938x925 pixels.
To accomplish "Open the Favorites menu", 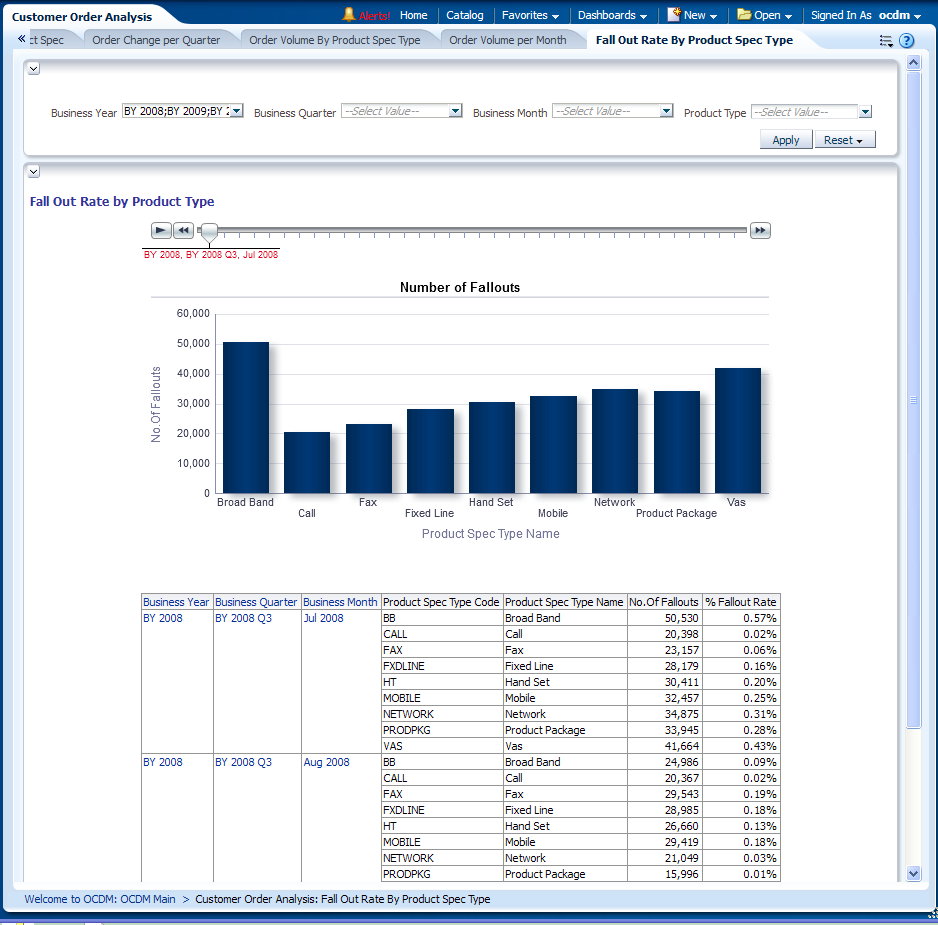I will click(530, 15).
